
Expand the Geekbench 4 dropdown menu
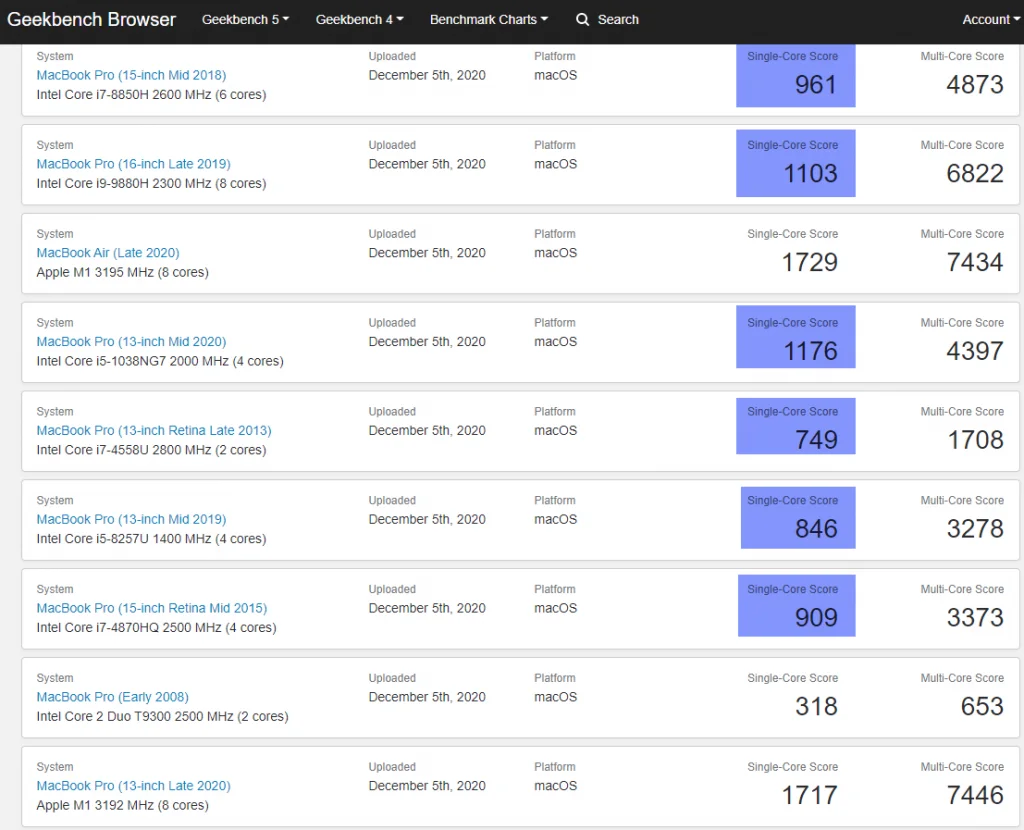360,20
